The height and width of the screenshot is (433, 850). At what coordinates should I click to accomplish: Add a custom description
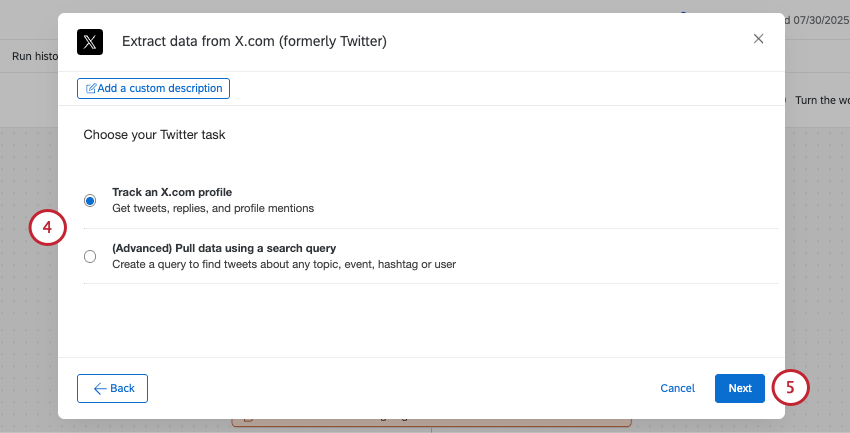pos(153,88)
